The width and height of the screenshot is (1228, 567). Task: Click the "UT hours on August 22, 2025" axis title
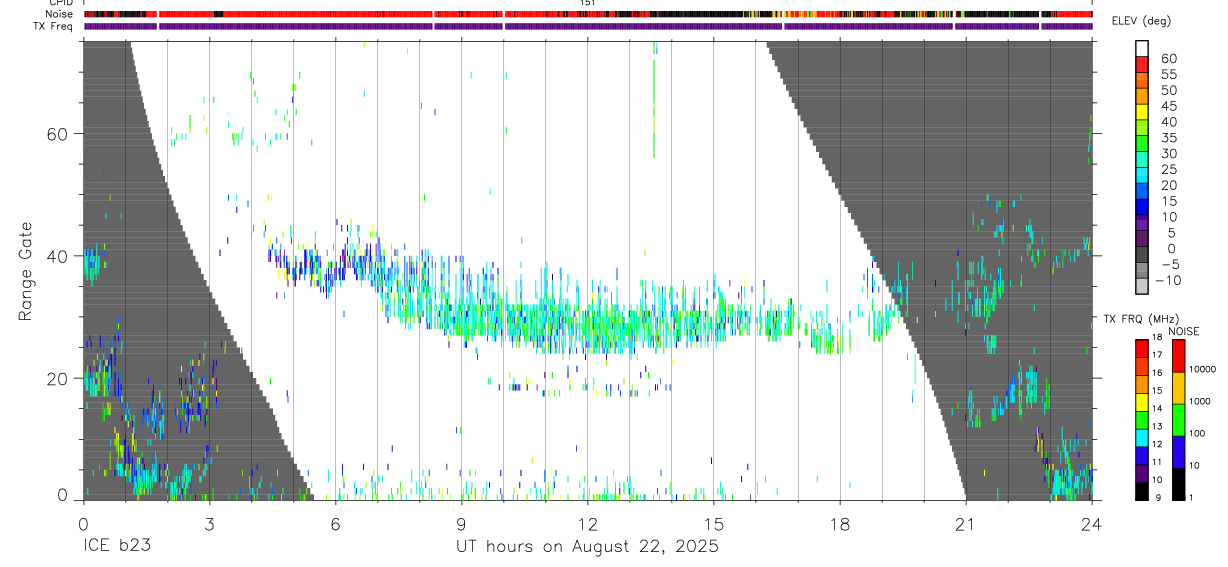[587, 547]
